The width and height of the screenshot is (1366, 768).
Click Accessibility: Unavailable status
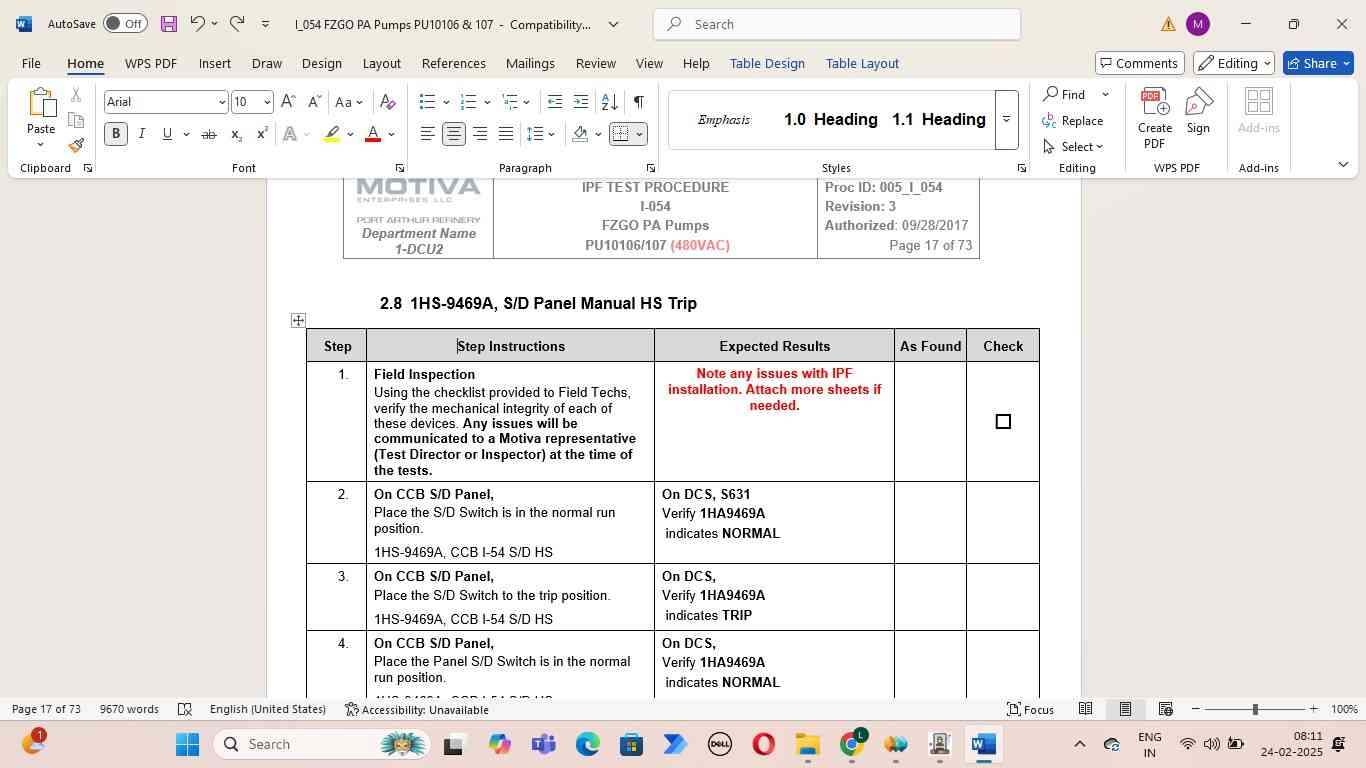click(x=416, y=709)
